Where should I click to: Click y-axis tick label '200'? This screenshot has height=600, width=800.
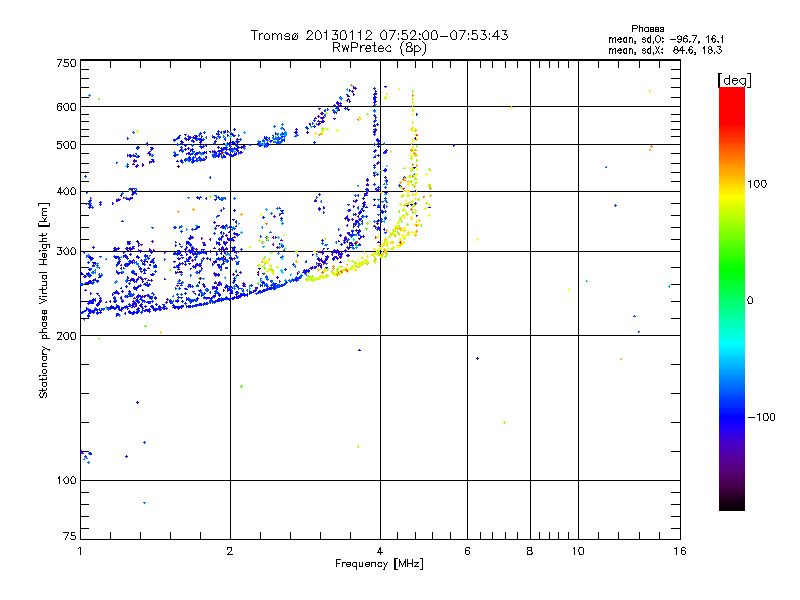tap(67, 336)
